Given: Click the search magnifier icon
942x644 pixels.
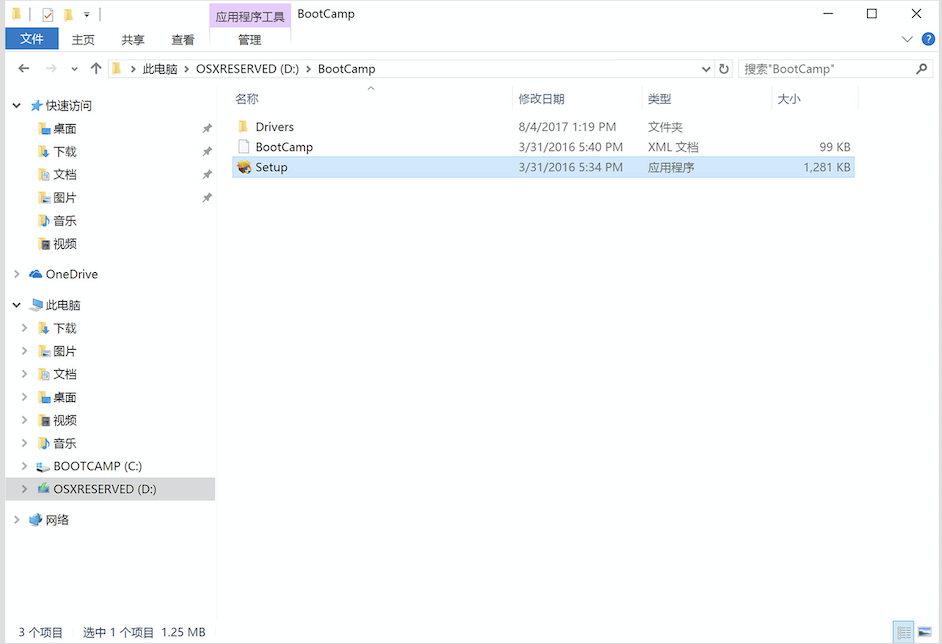Looking at the screenshot, I should pyautogui.click(x=922, y=69).
